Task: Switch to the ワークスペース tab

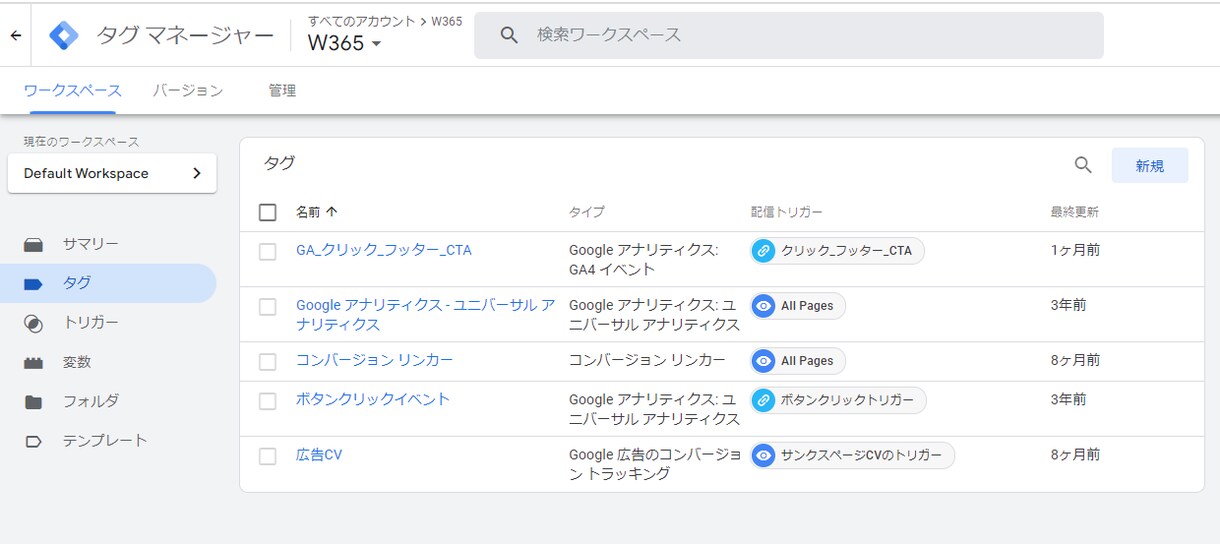Action: (72, 91)
